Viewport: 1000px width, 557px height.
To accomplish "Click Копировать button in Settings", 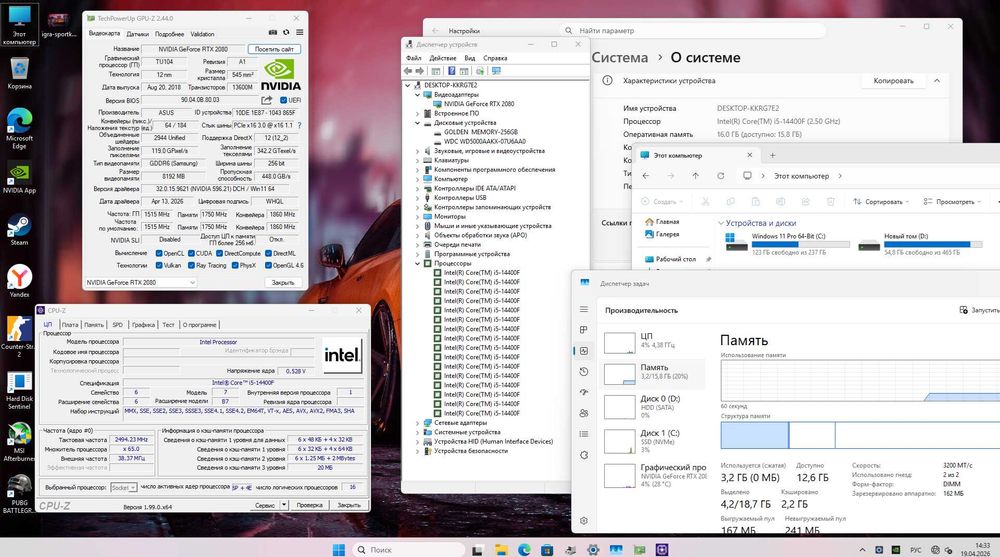I will coord(893,81).
